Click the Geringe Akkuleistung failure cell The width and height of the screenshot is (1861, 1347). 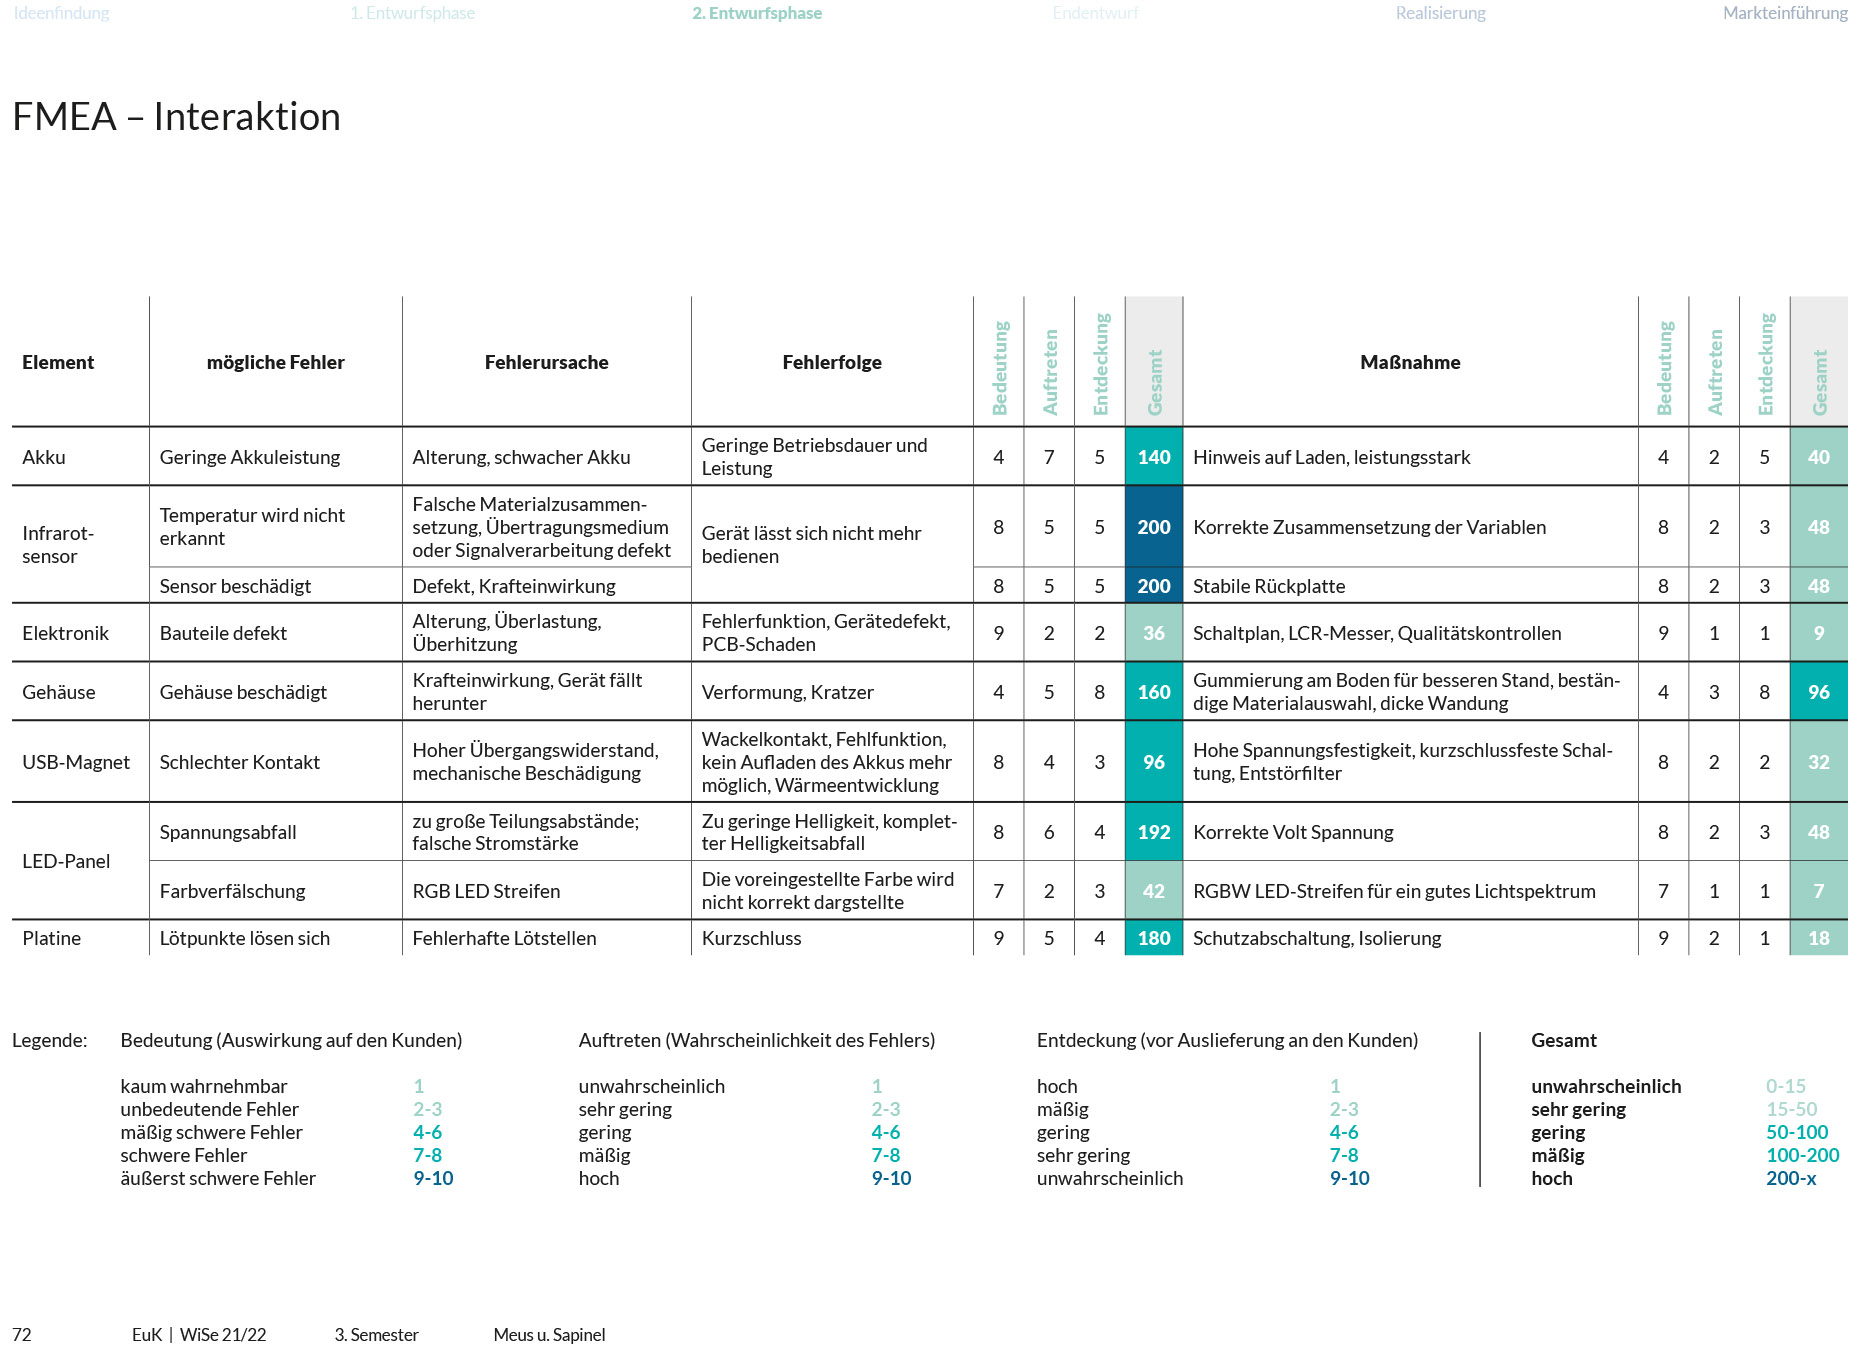pyautogui.click(x=249, y=457)
